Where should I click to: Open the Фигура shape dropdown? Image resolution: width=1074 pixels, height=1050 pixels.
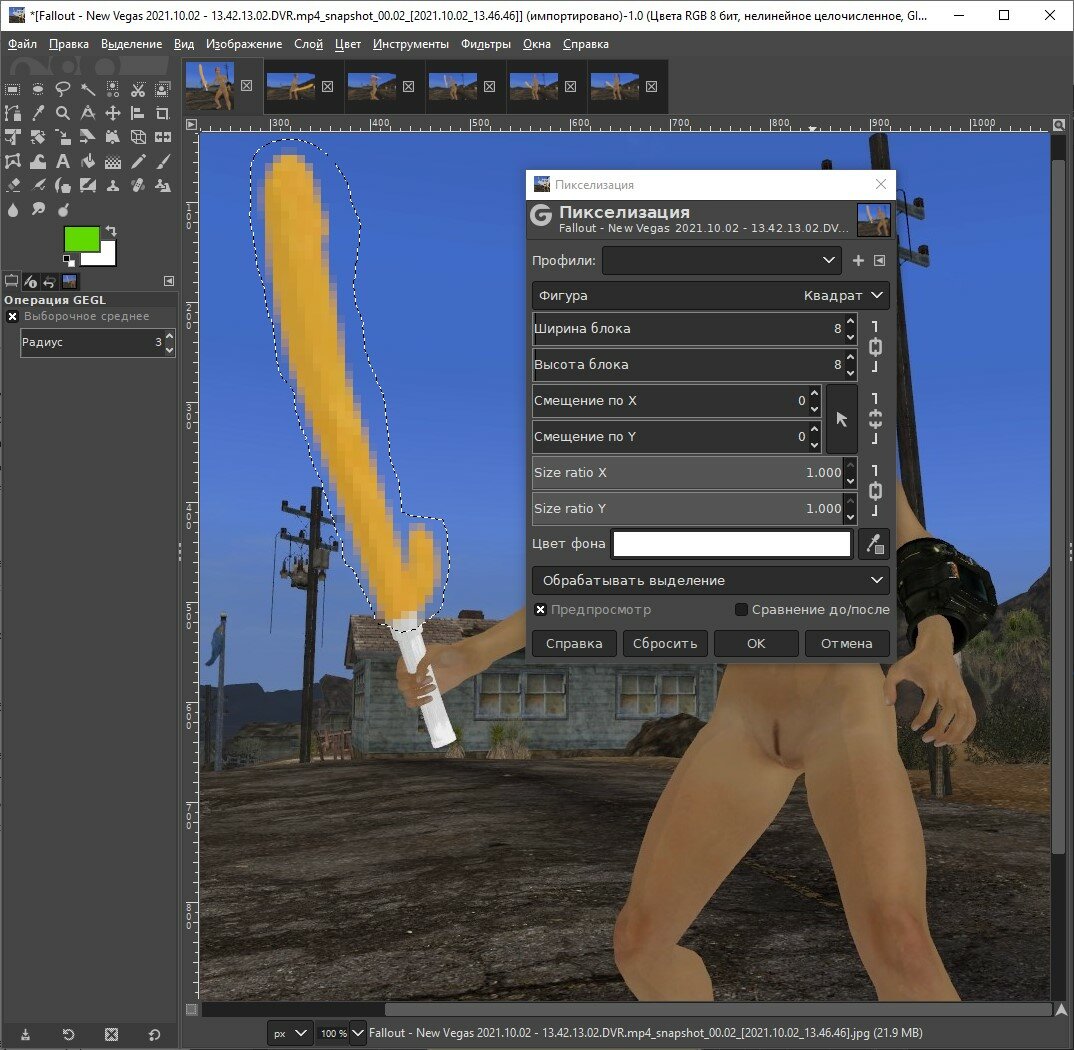click(710, 296)
